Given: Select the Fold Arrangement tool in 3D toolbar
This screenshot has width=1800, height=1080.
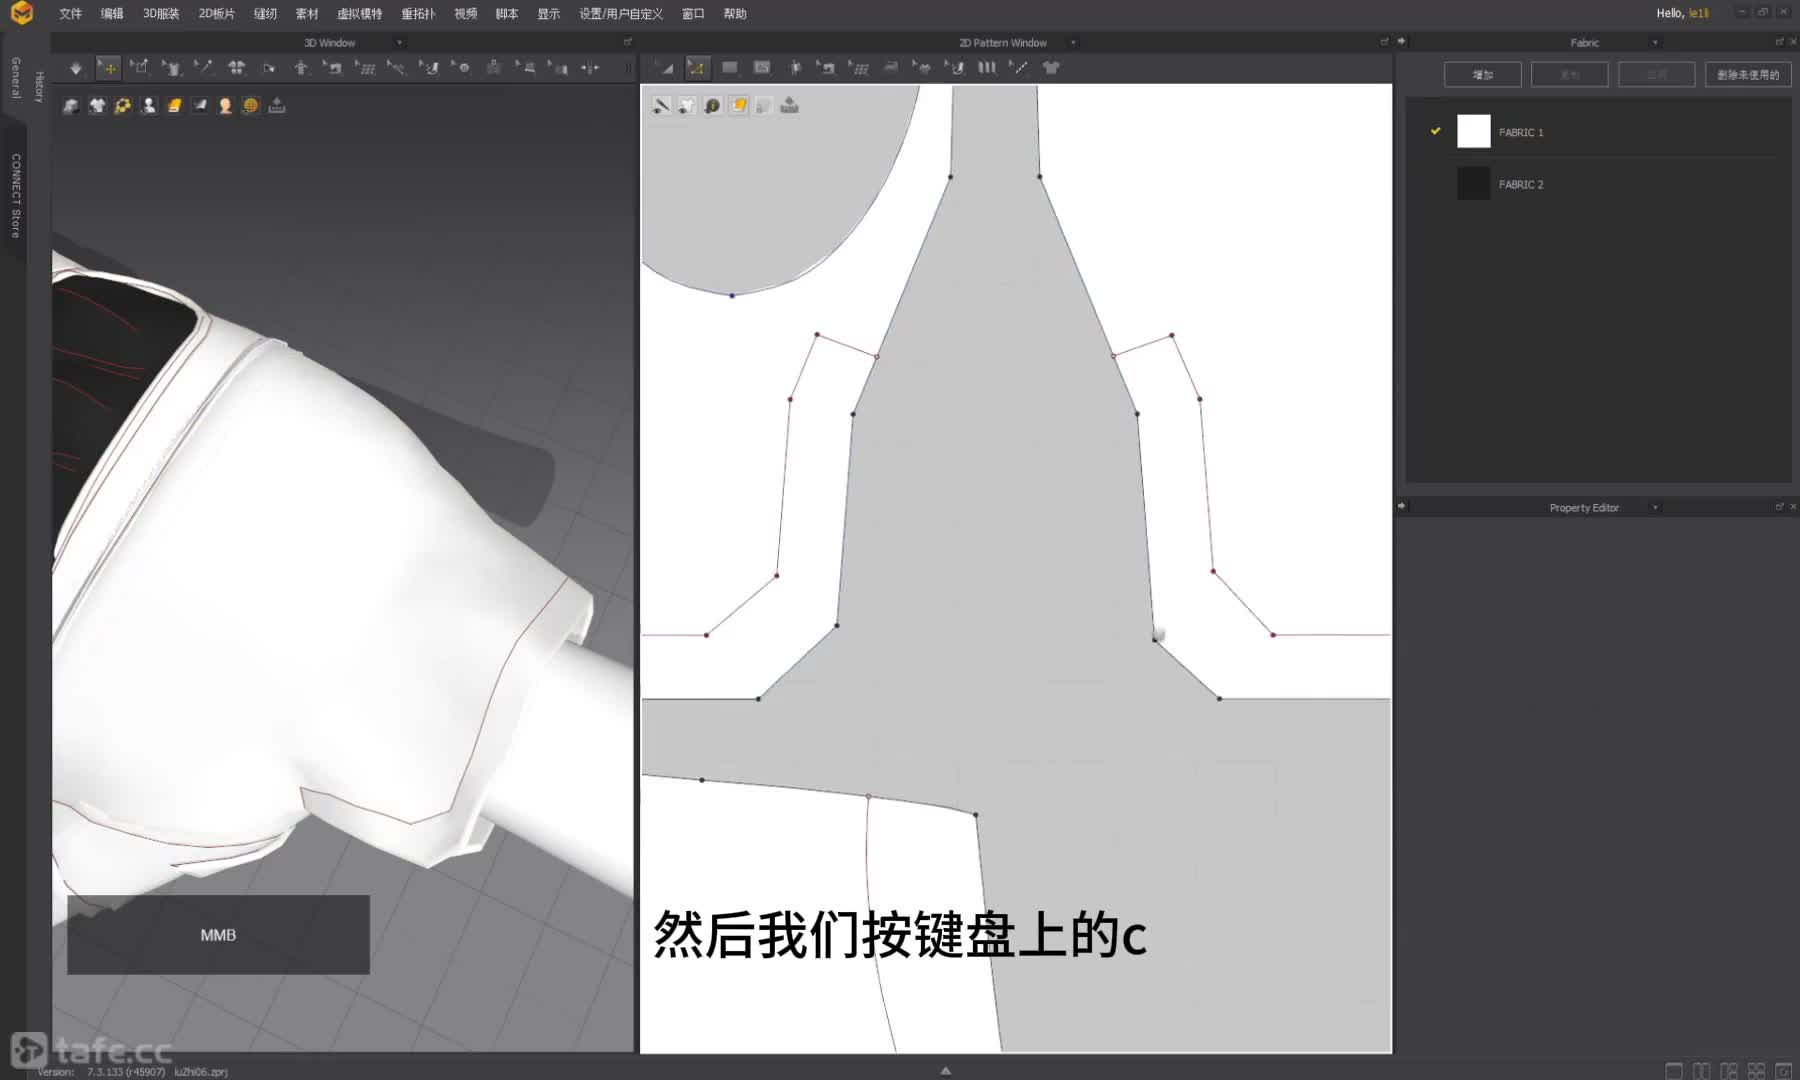Looking at the screenshot, I should [269, 68].
